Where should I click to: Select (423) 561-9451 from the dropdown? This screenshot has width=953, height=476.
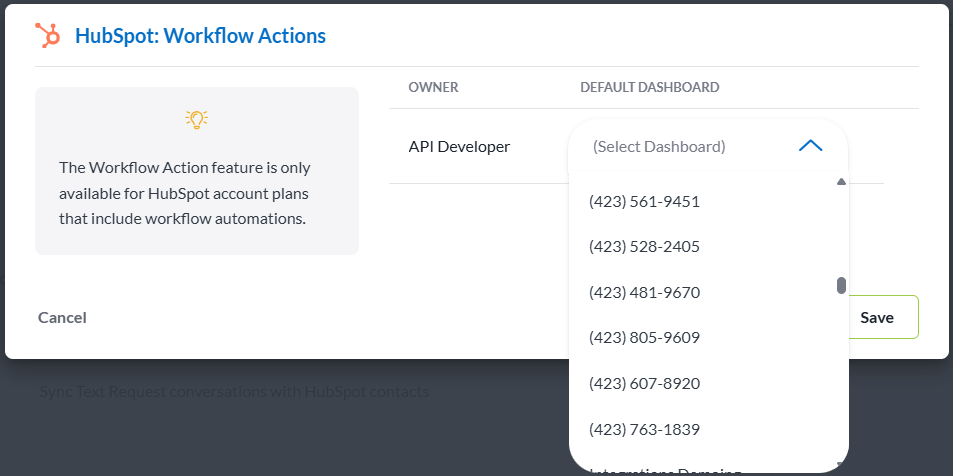[x=644, y=201]
